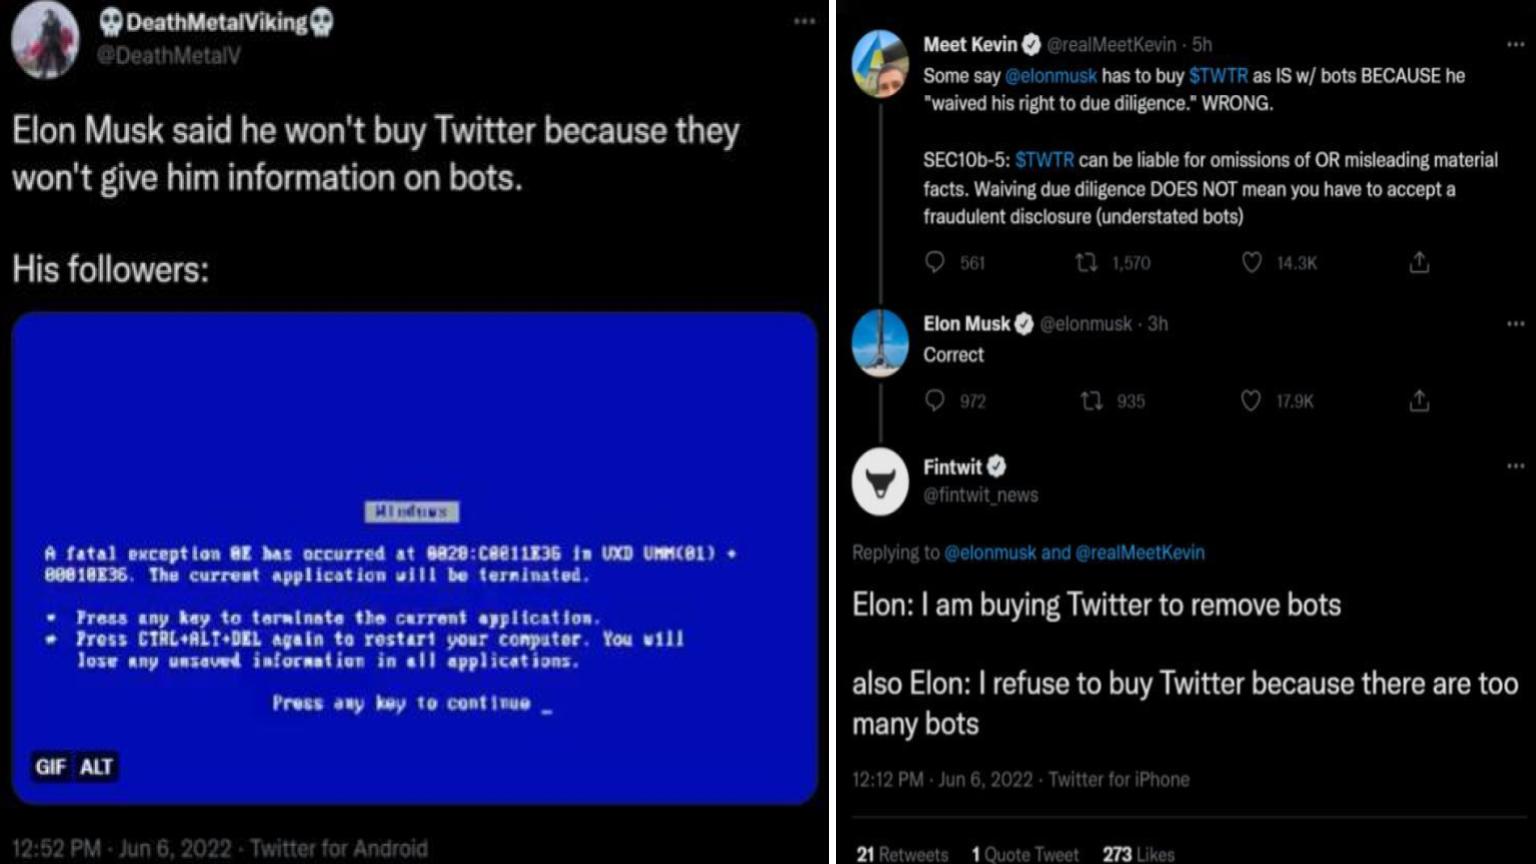Reply to Meet Kevin's tweet
Image resolution: width=1536 pixels, height=864 pixels.
[936, 263]
